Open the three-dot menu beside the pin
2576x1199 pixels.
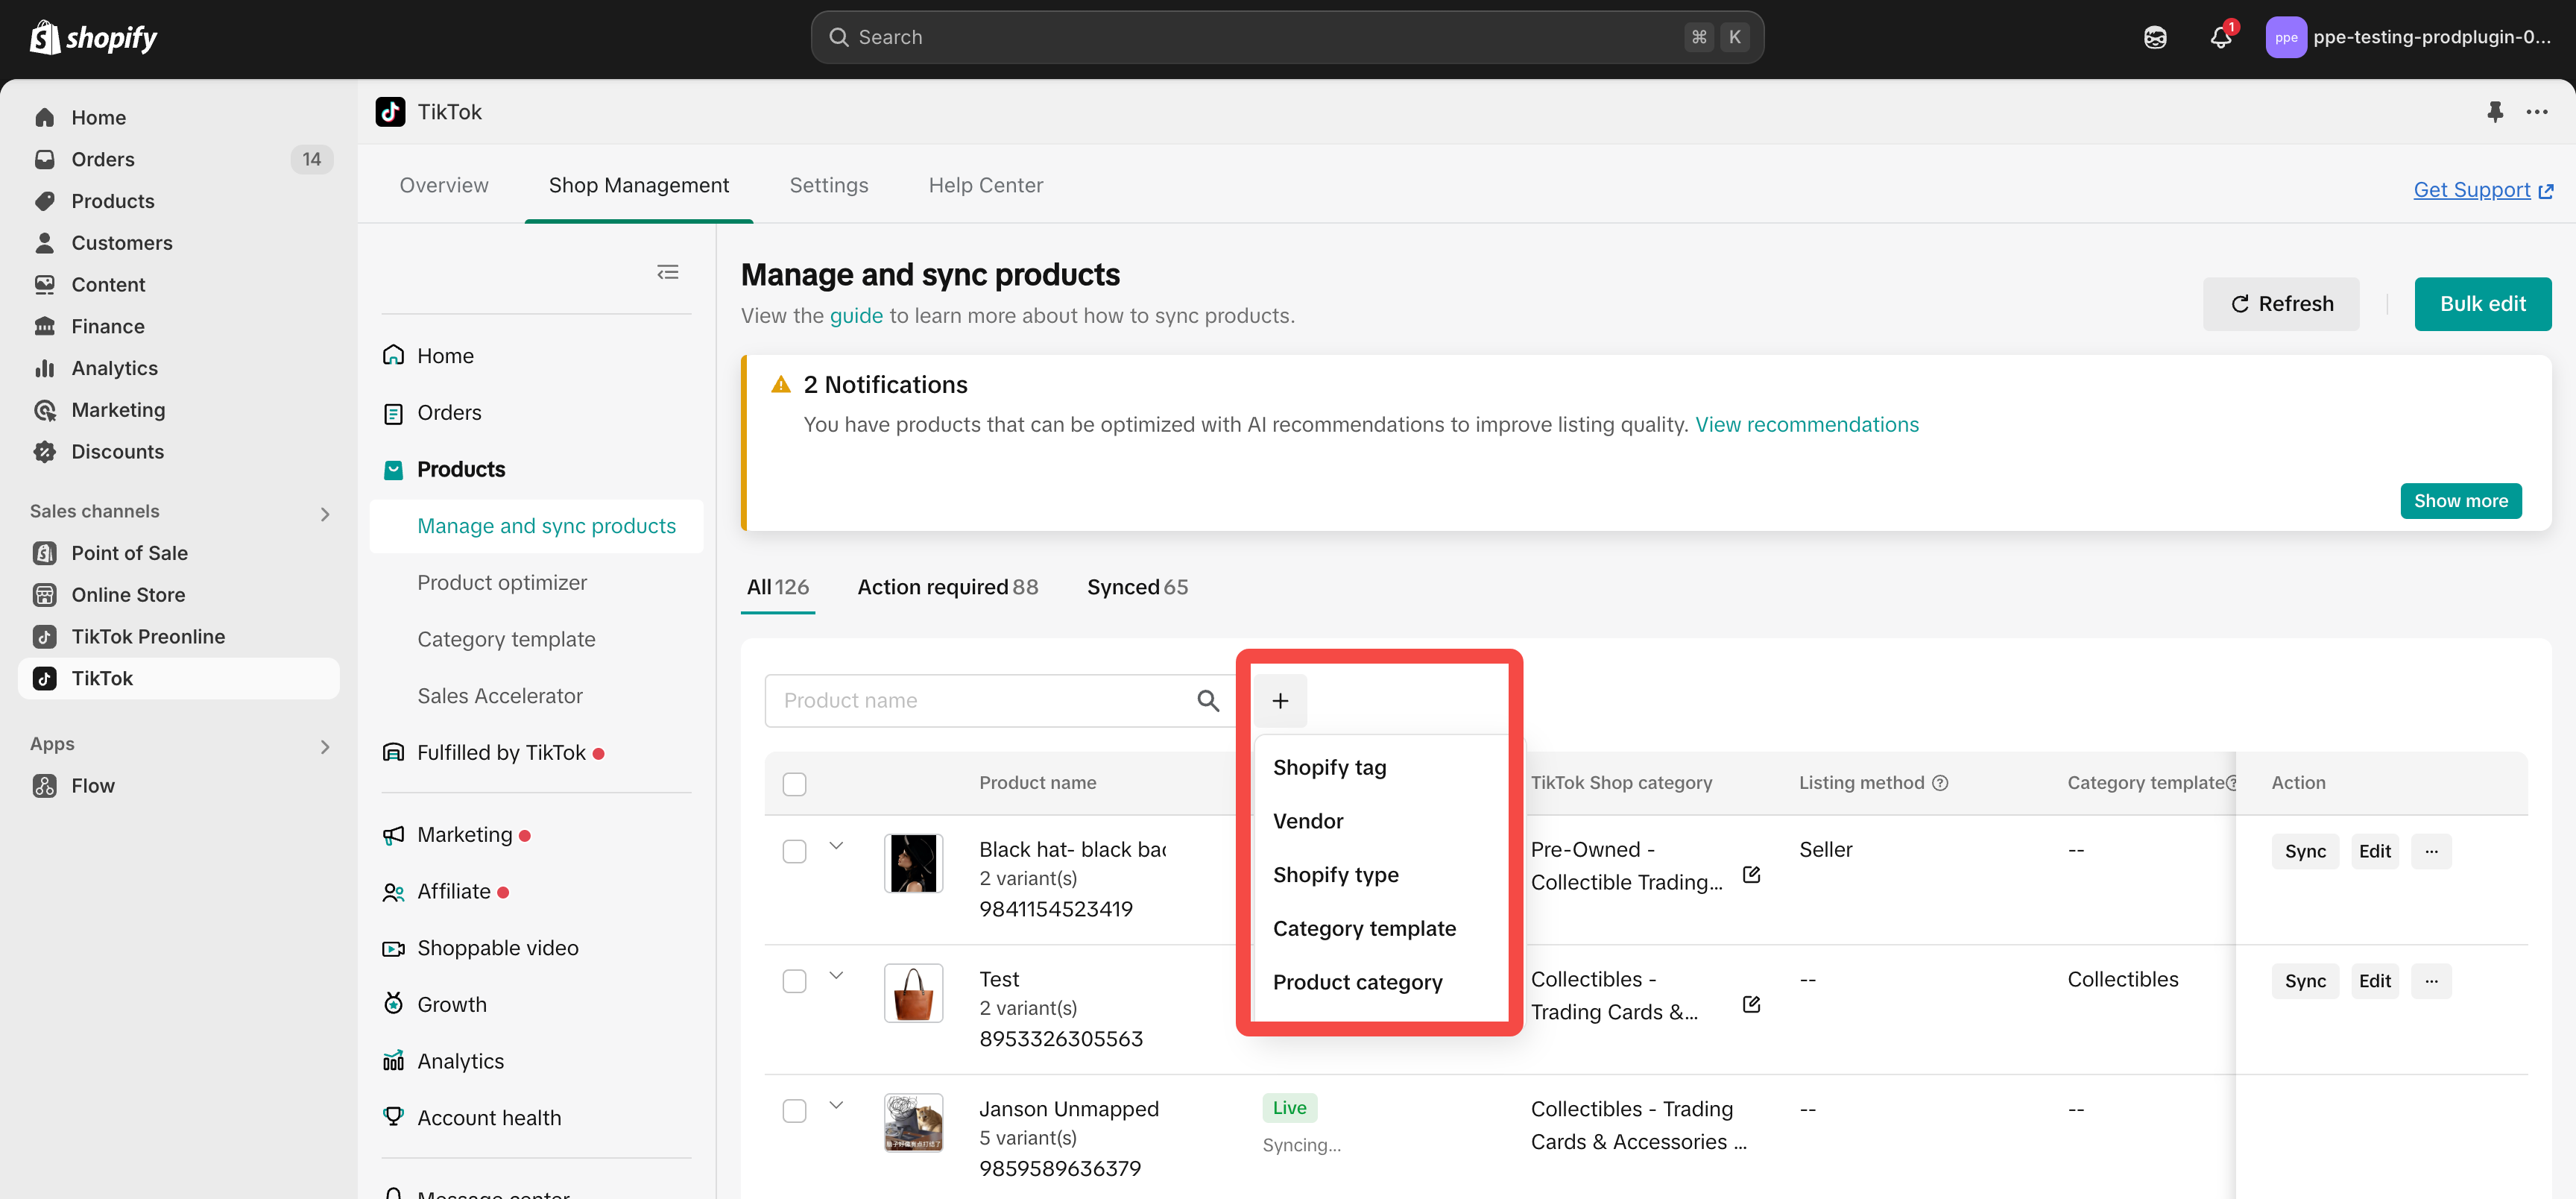click(x=2536, y=112)
